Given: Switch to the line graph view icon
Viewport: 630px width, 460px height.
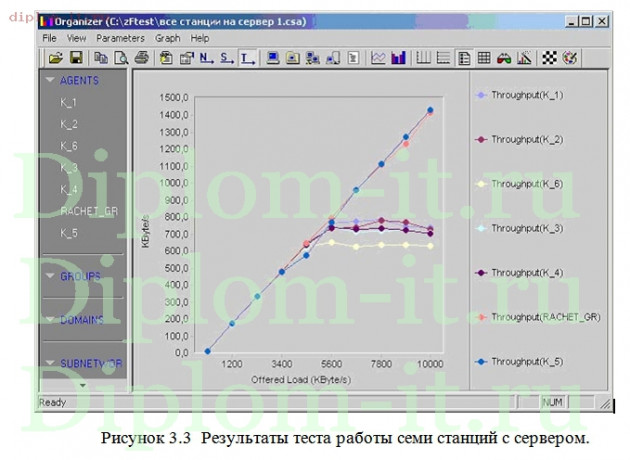Looking at the screenshot, I should click(378, 58).
